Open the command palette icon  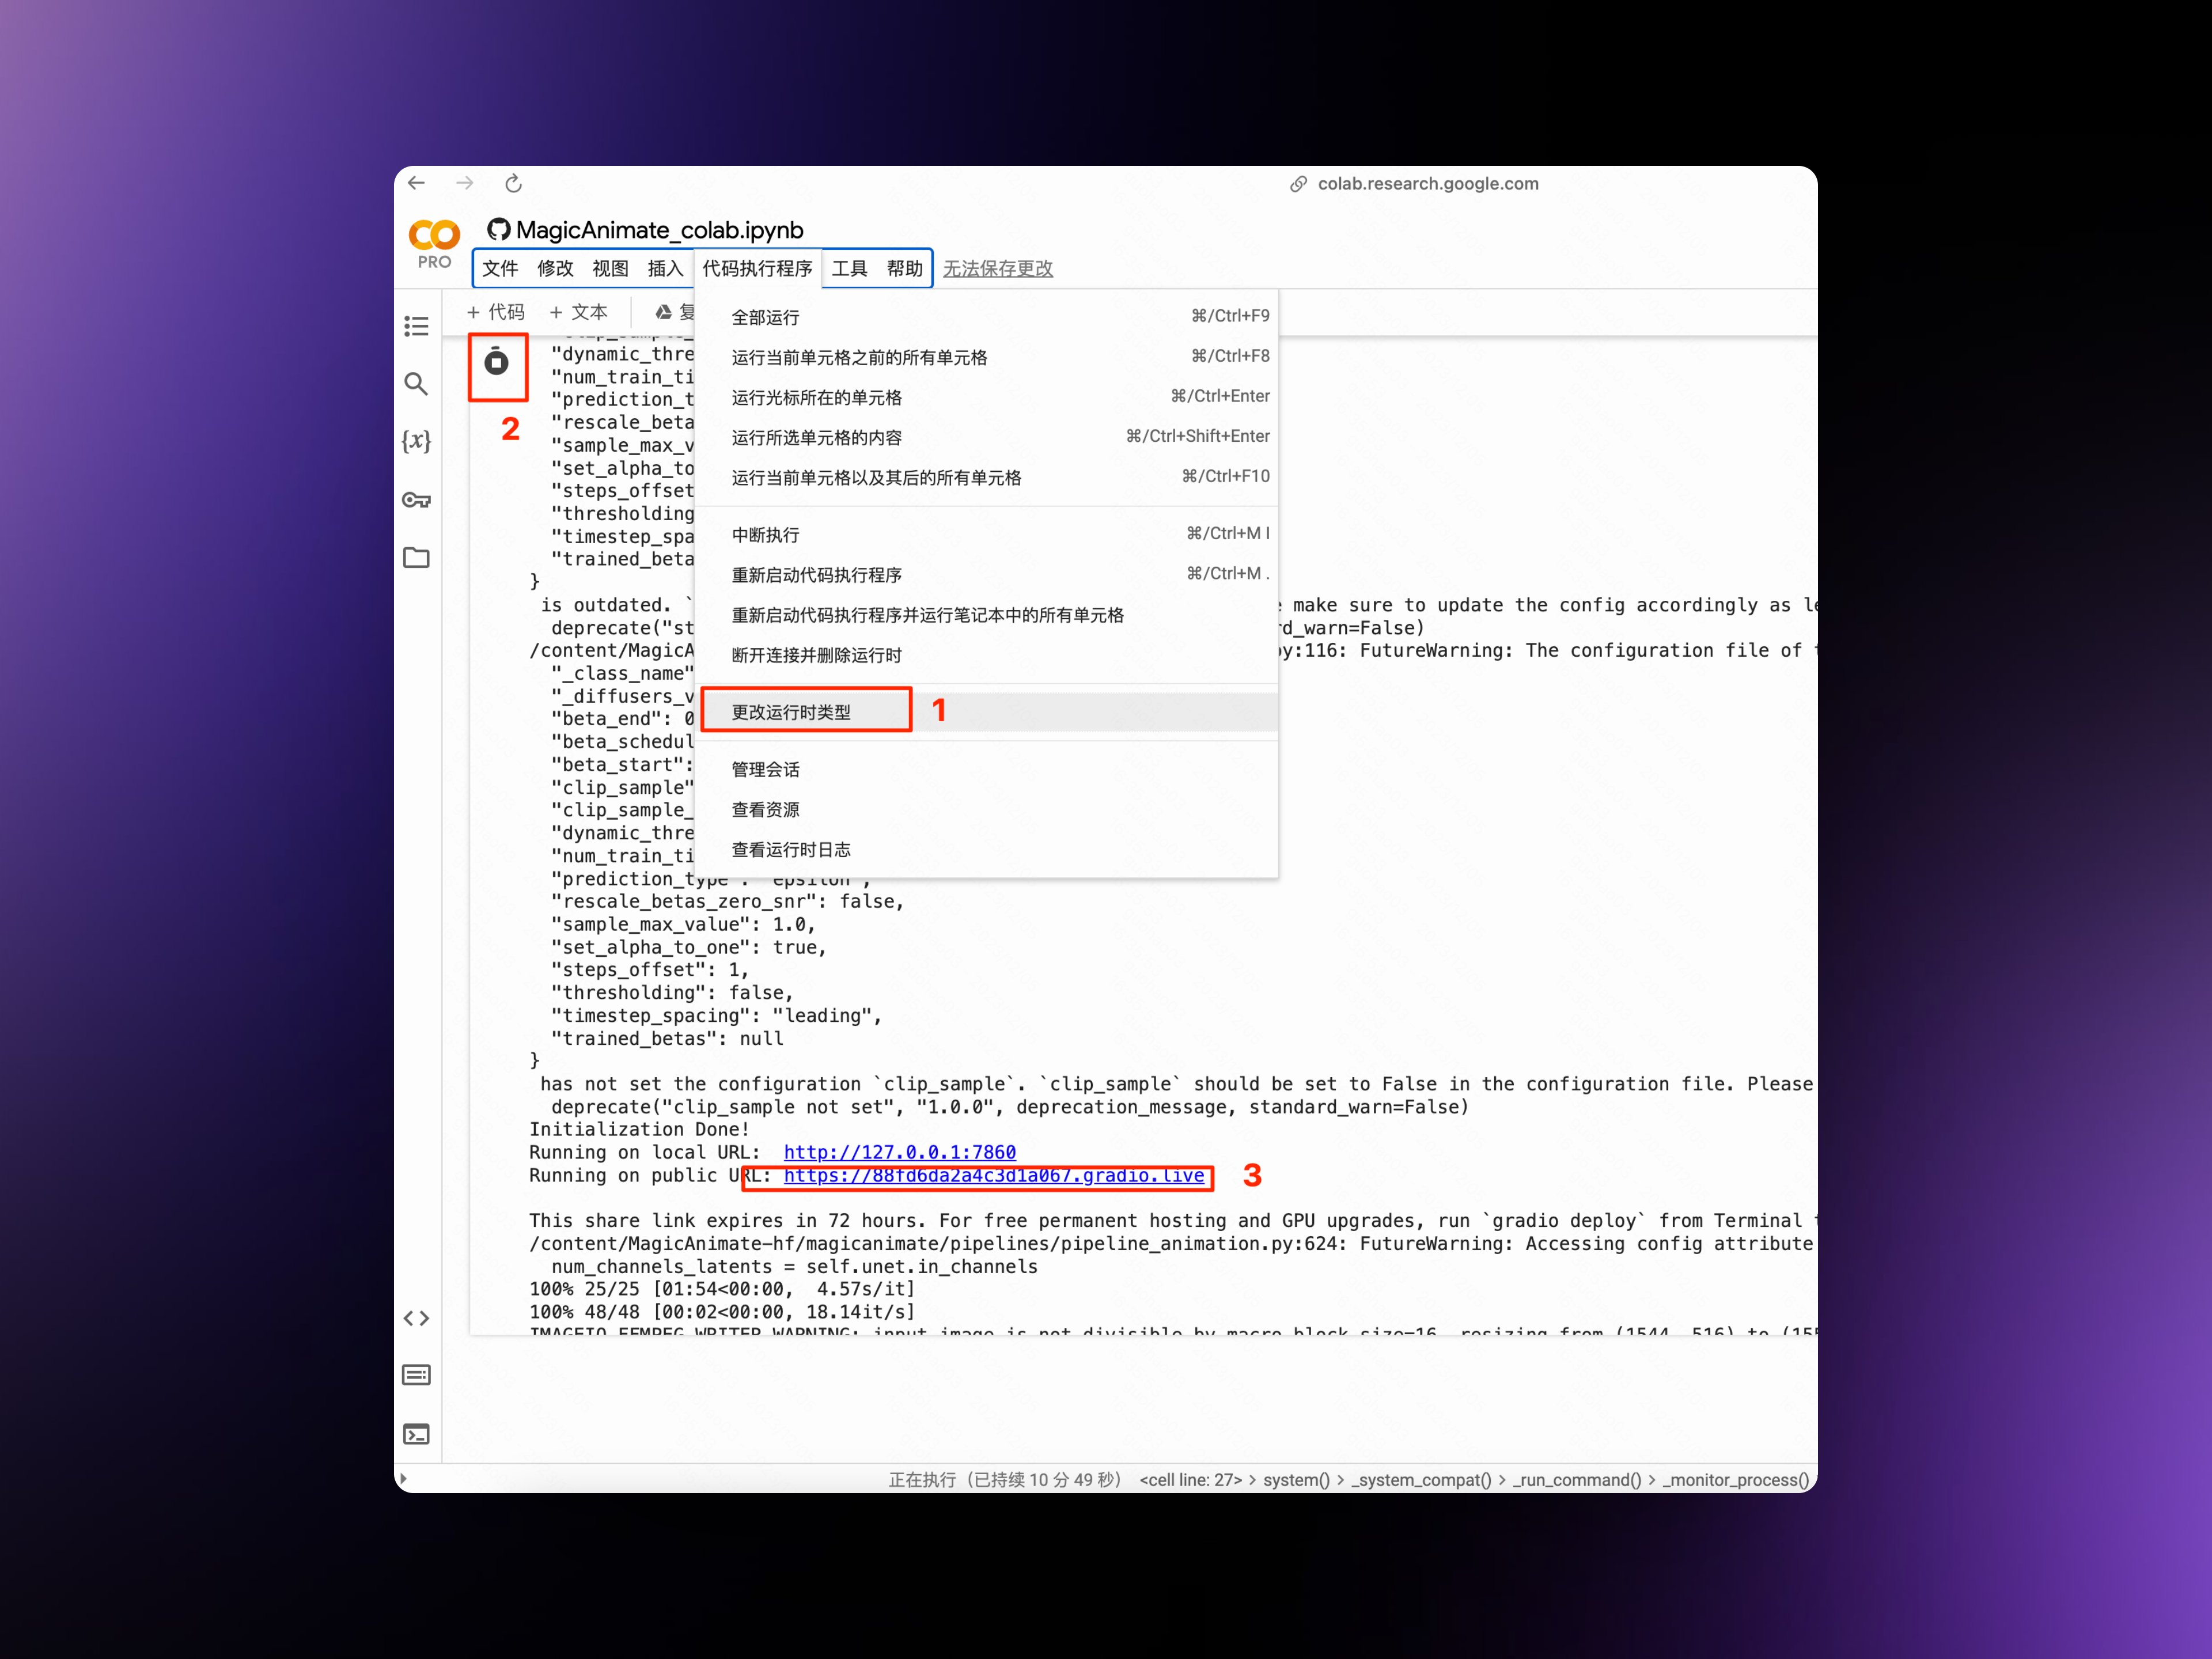coord(416,1376)
